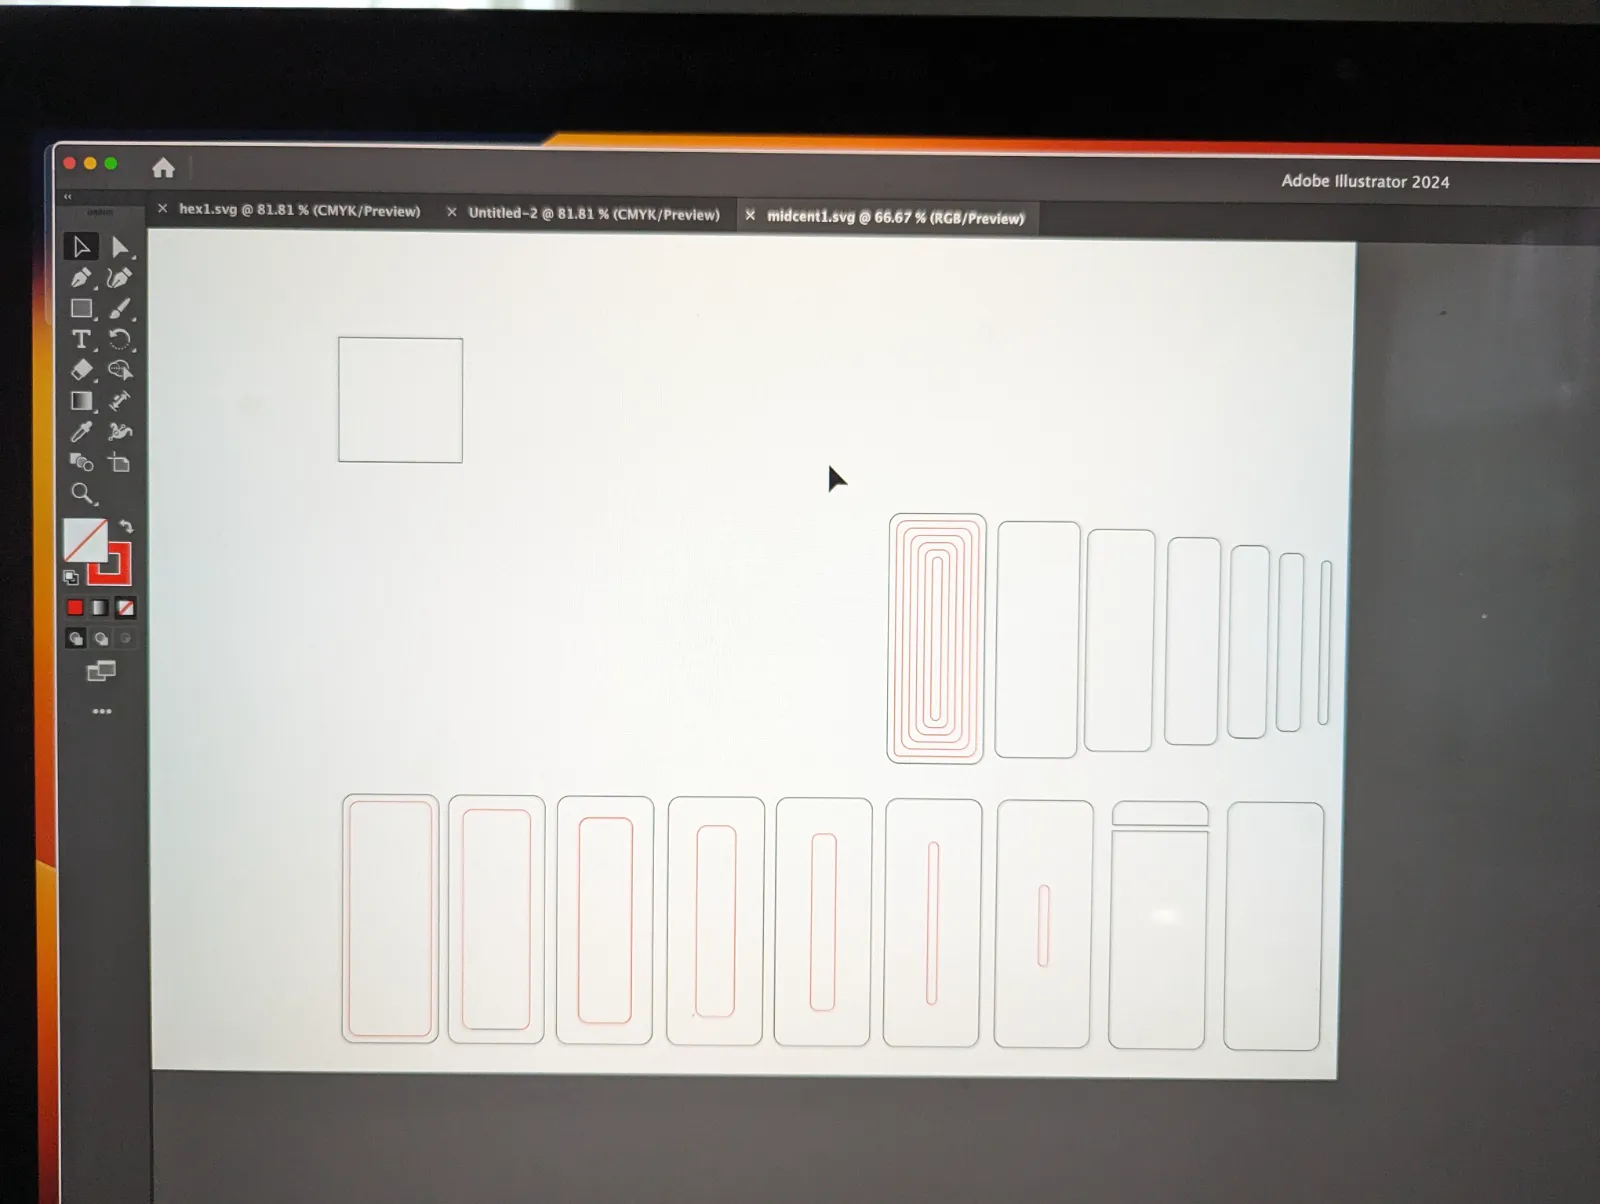Click the Fill color box

click(85, 540)
